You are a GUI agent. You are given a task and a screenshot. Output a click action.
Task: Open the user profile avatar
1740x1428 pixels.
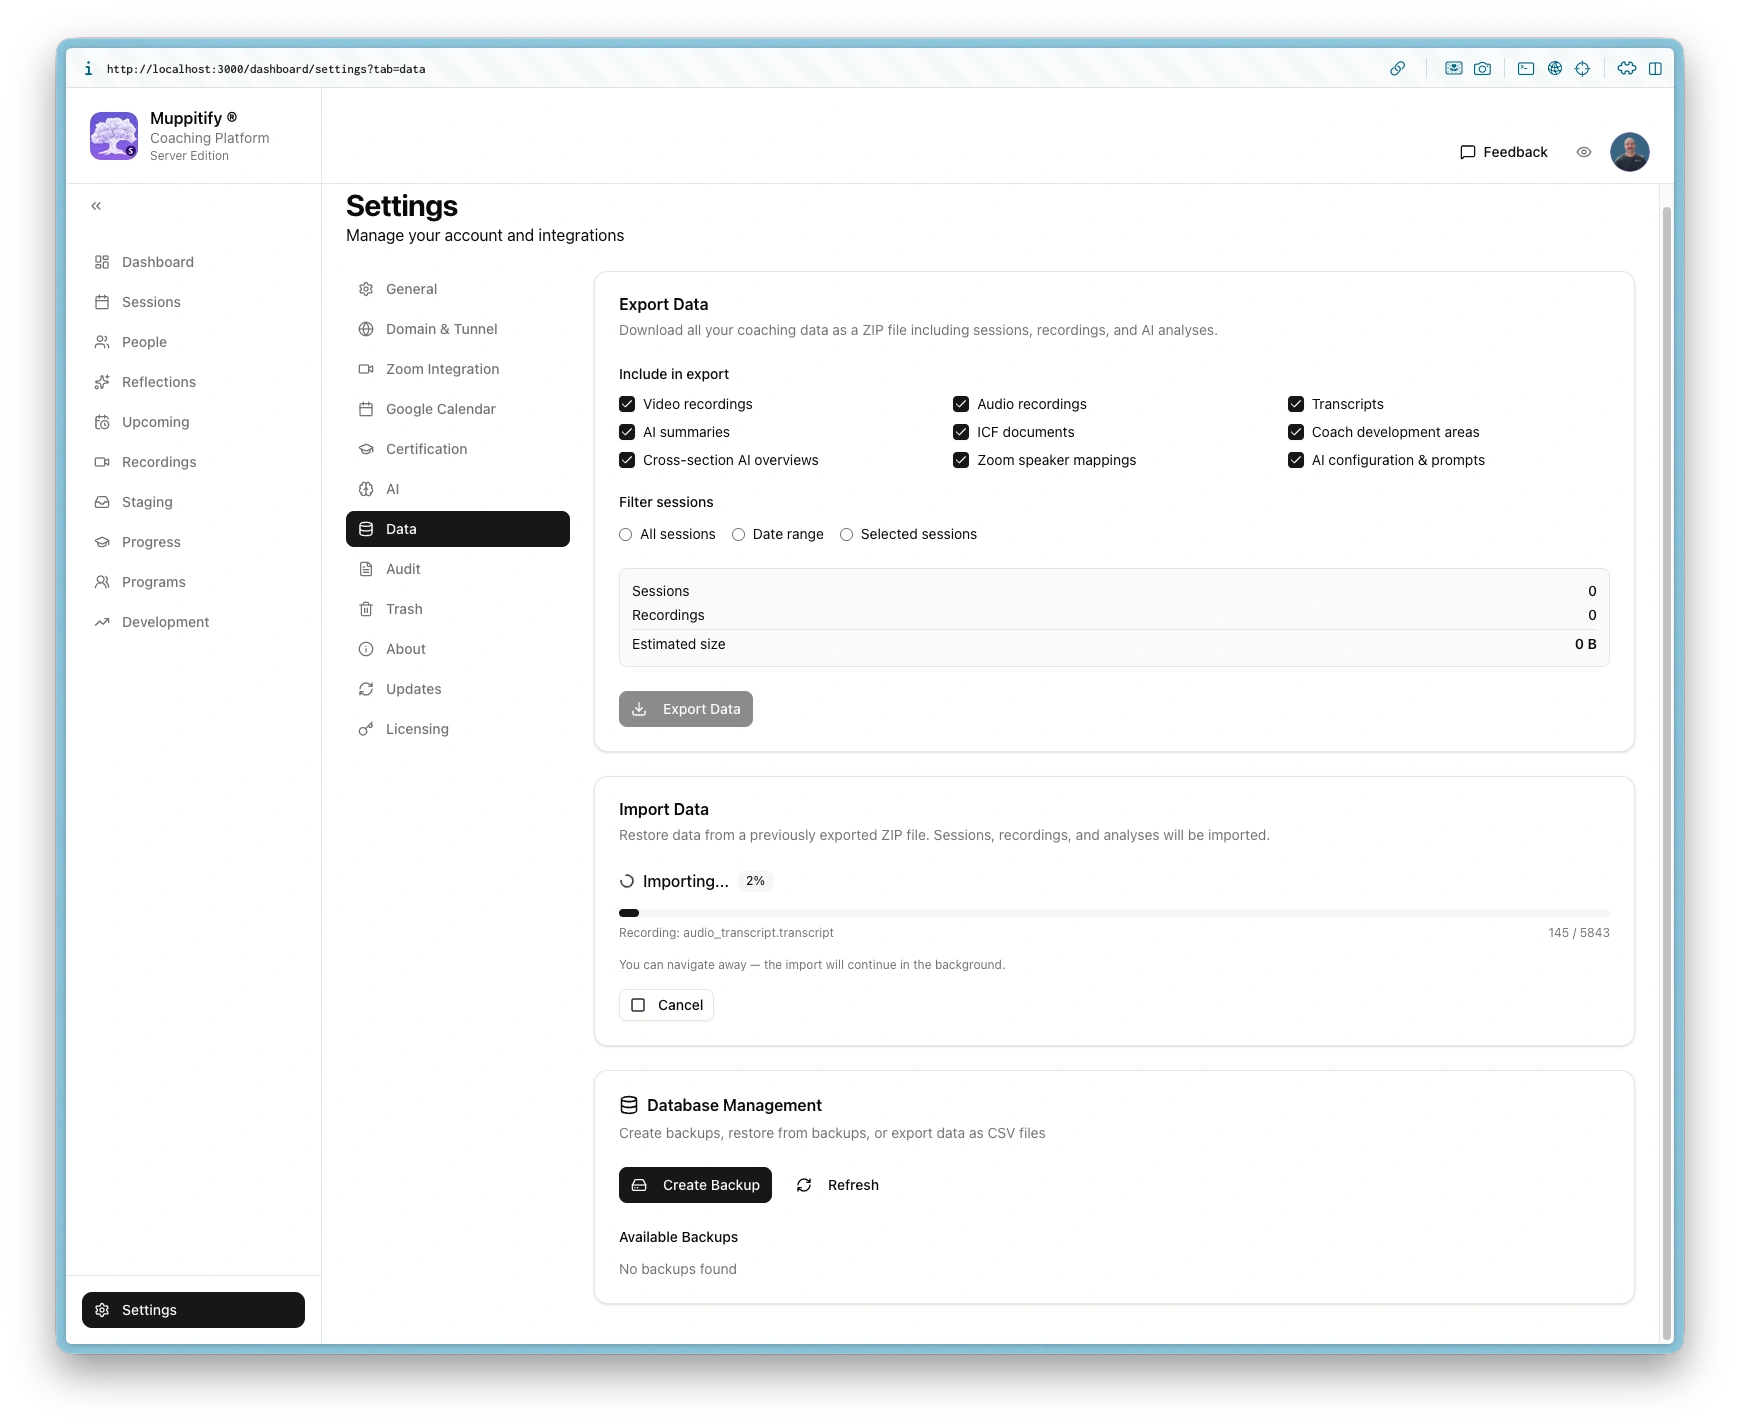click(1629, 152)
